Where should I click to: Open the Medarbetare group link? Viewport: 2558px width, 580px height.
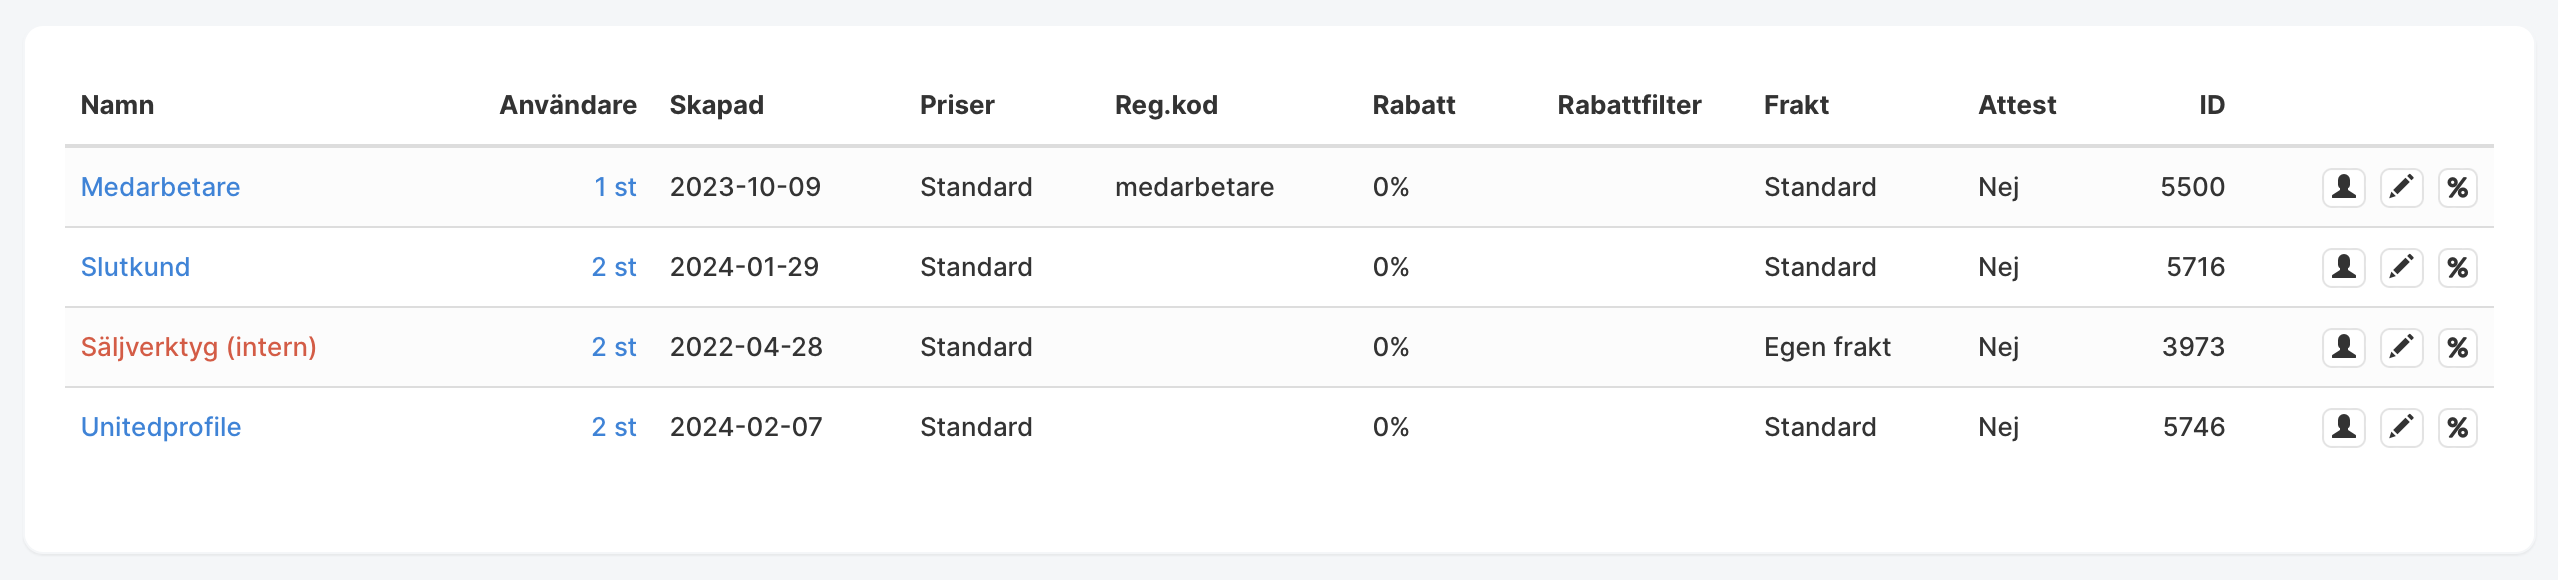(160, 187)
